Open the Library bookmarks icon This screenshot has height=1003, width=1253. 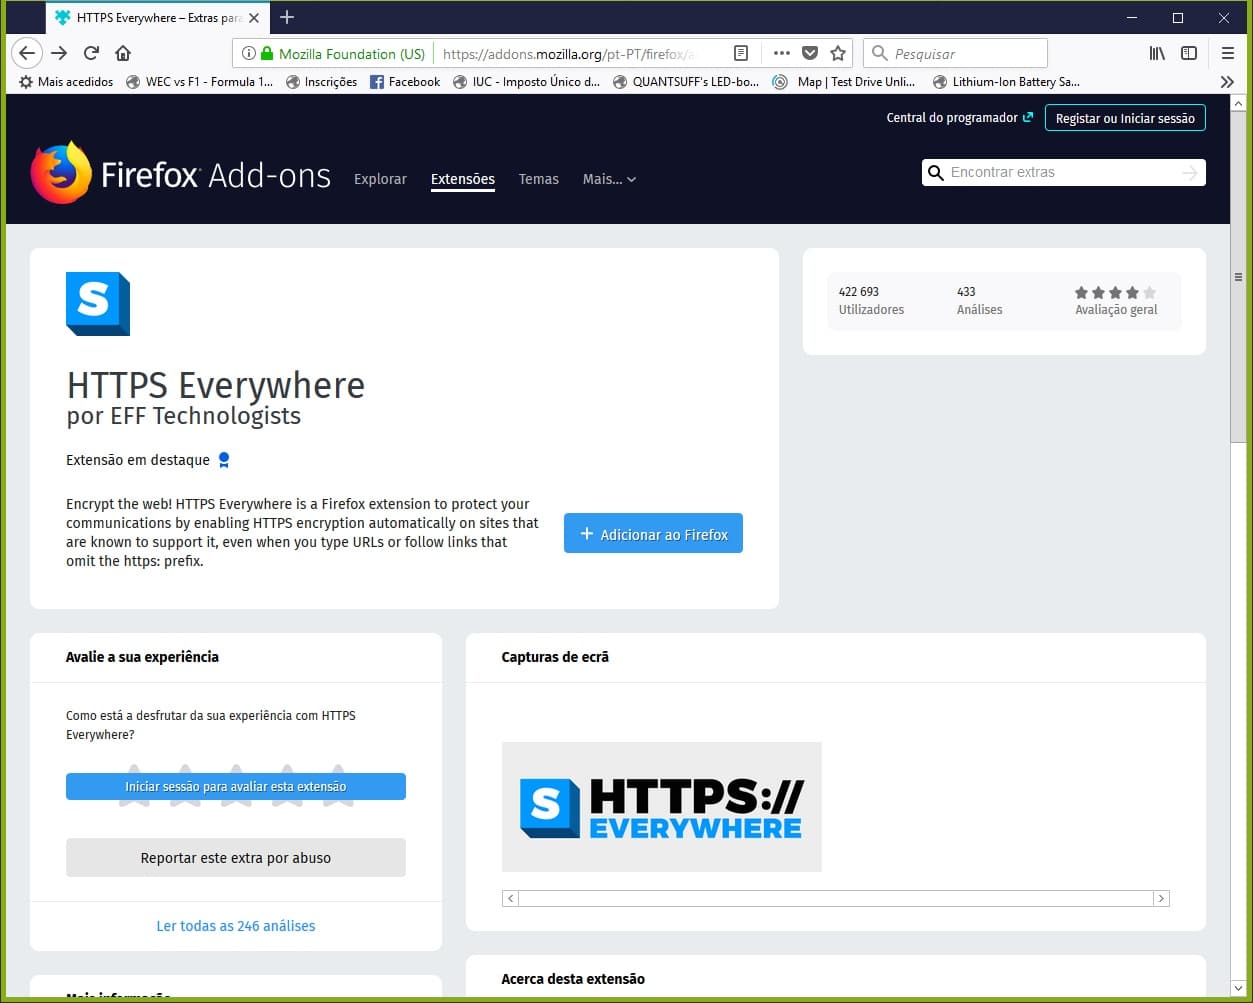(1157, 53)
